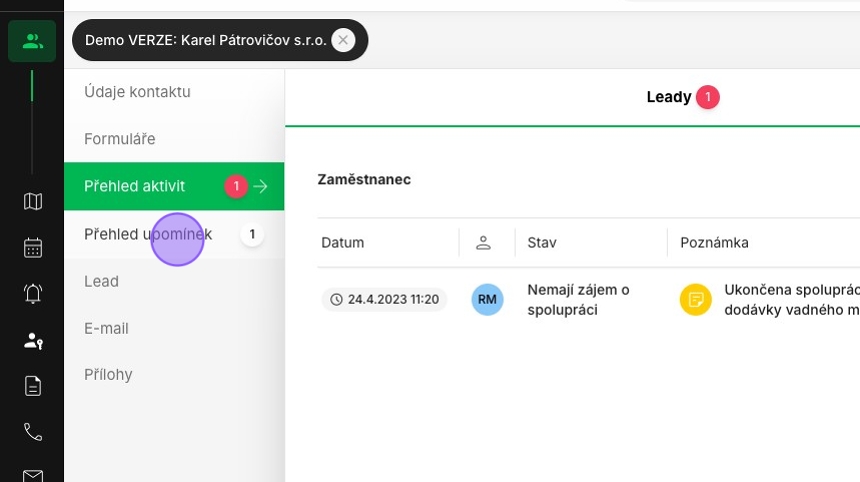Open the phone calls icon
This screenshot has height=482, width=860.
33,432
